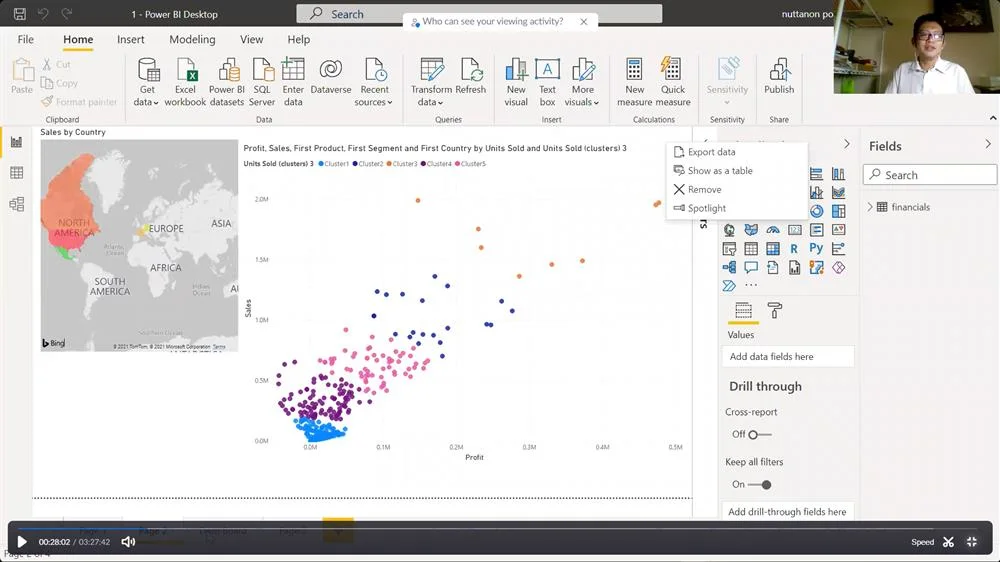This screenshot has width=1000, height=562.
Task: Create a New measure
Action: click(635, 82)
